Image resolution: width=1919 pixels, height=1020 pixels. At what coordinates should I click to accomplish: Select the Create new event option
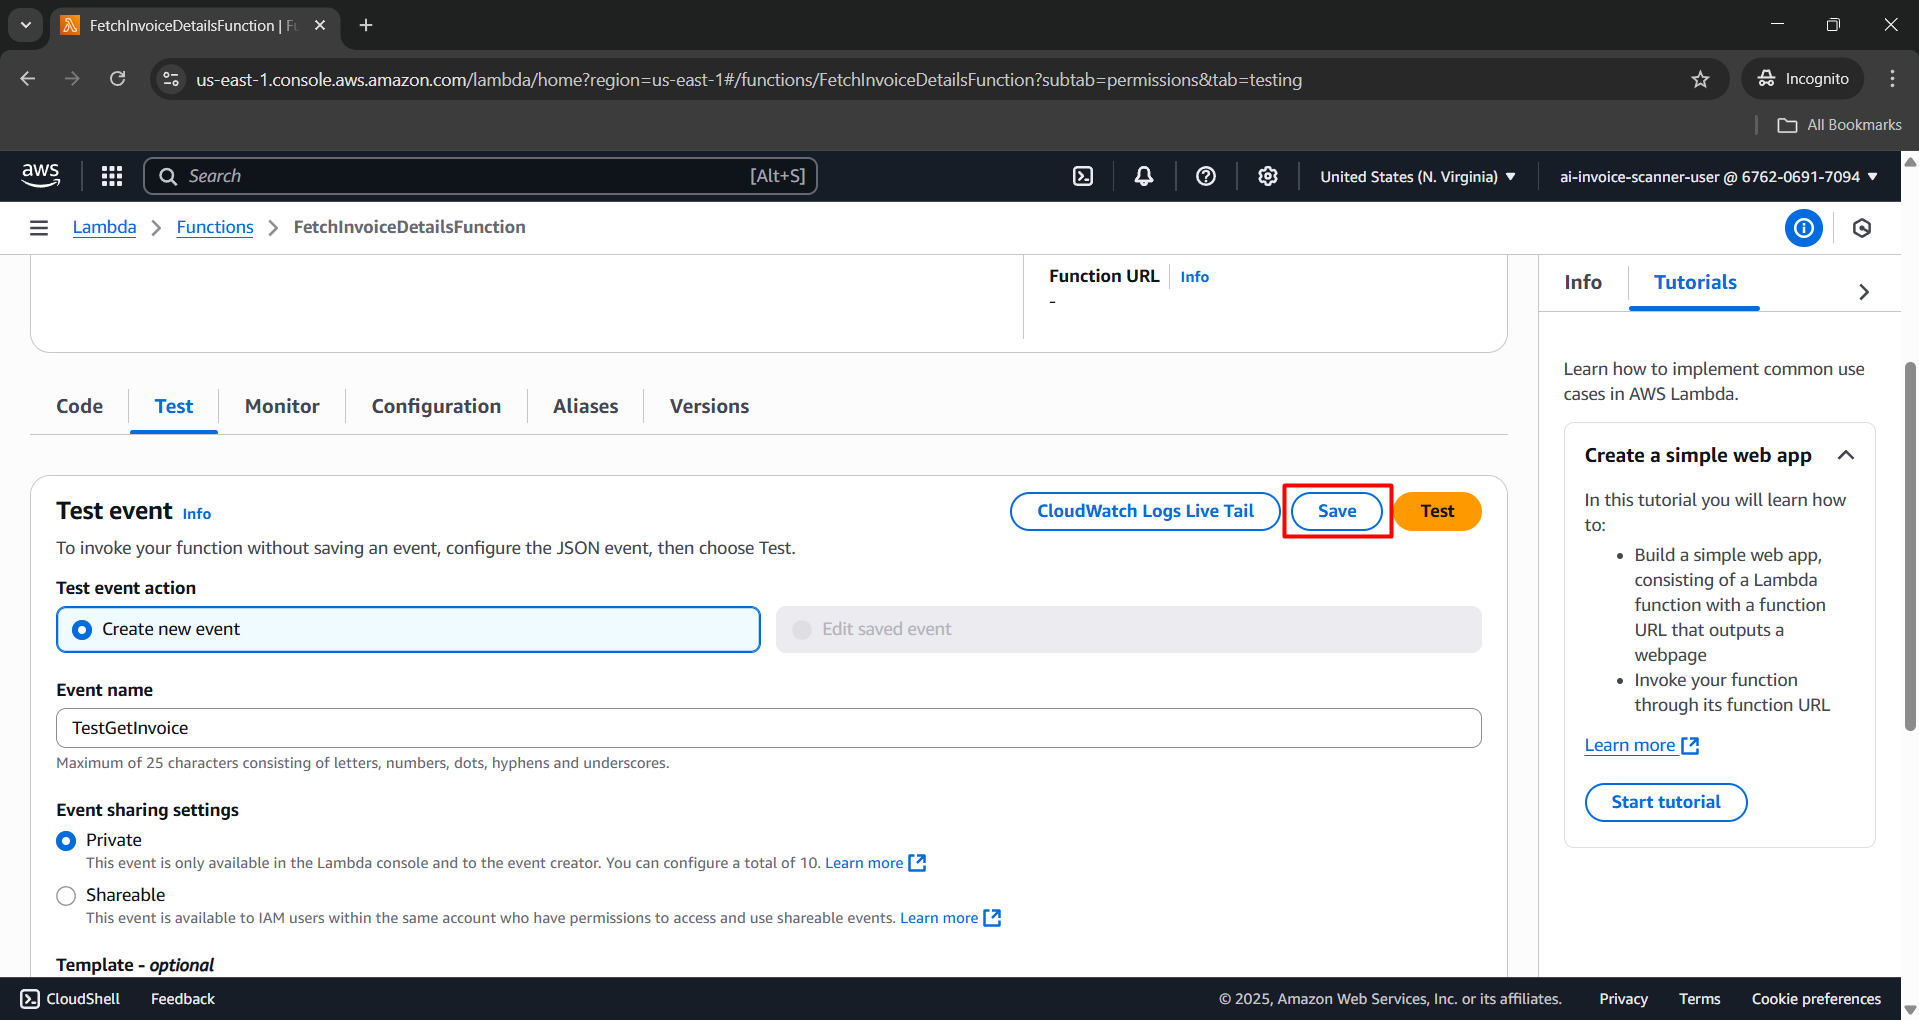tap(83, 630)
